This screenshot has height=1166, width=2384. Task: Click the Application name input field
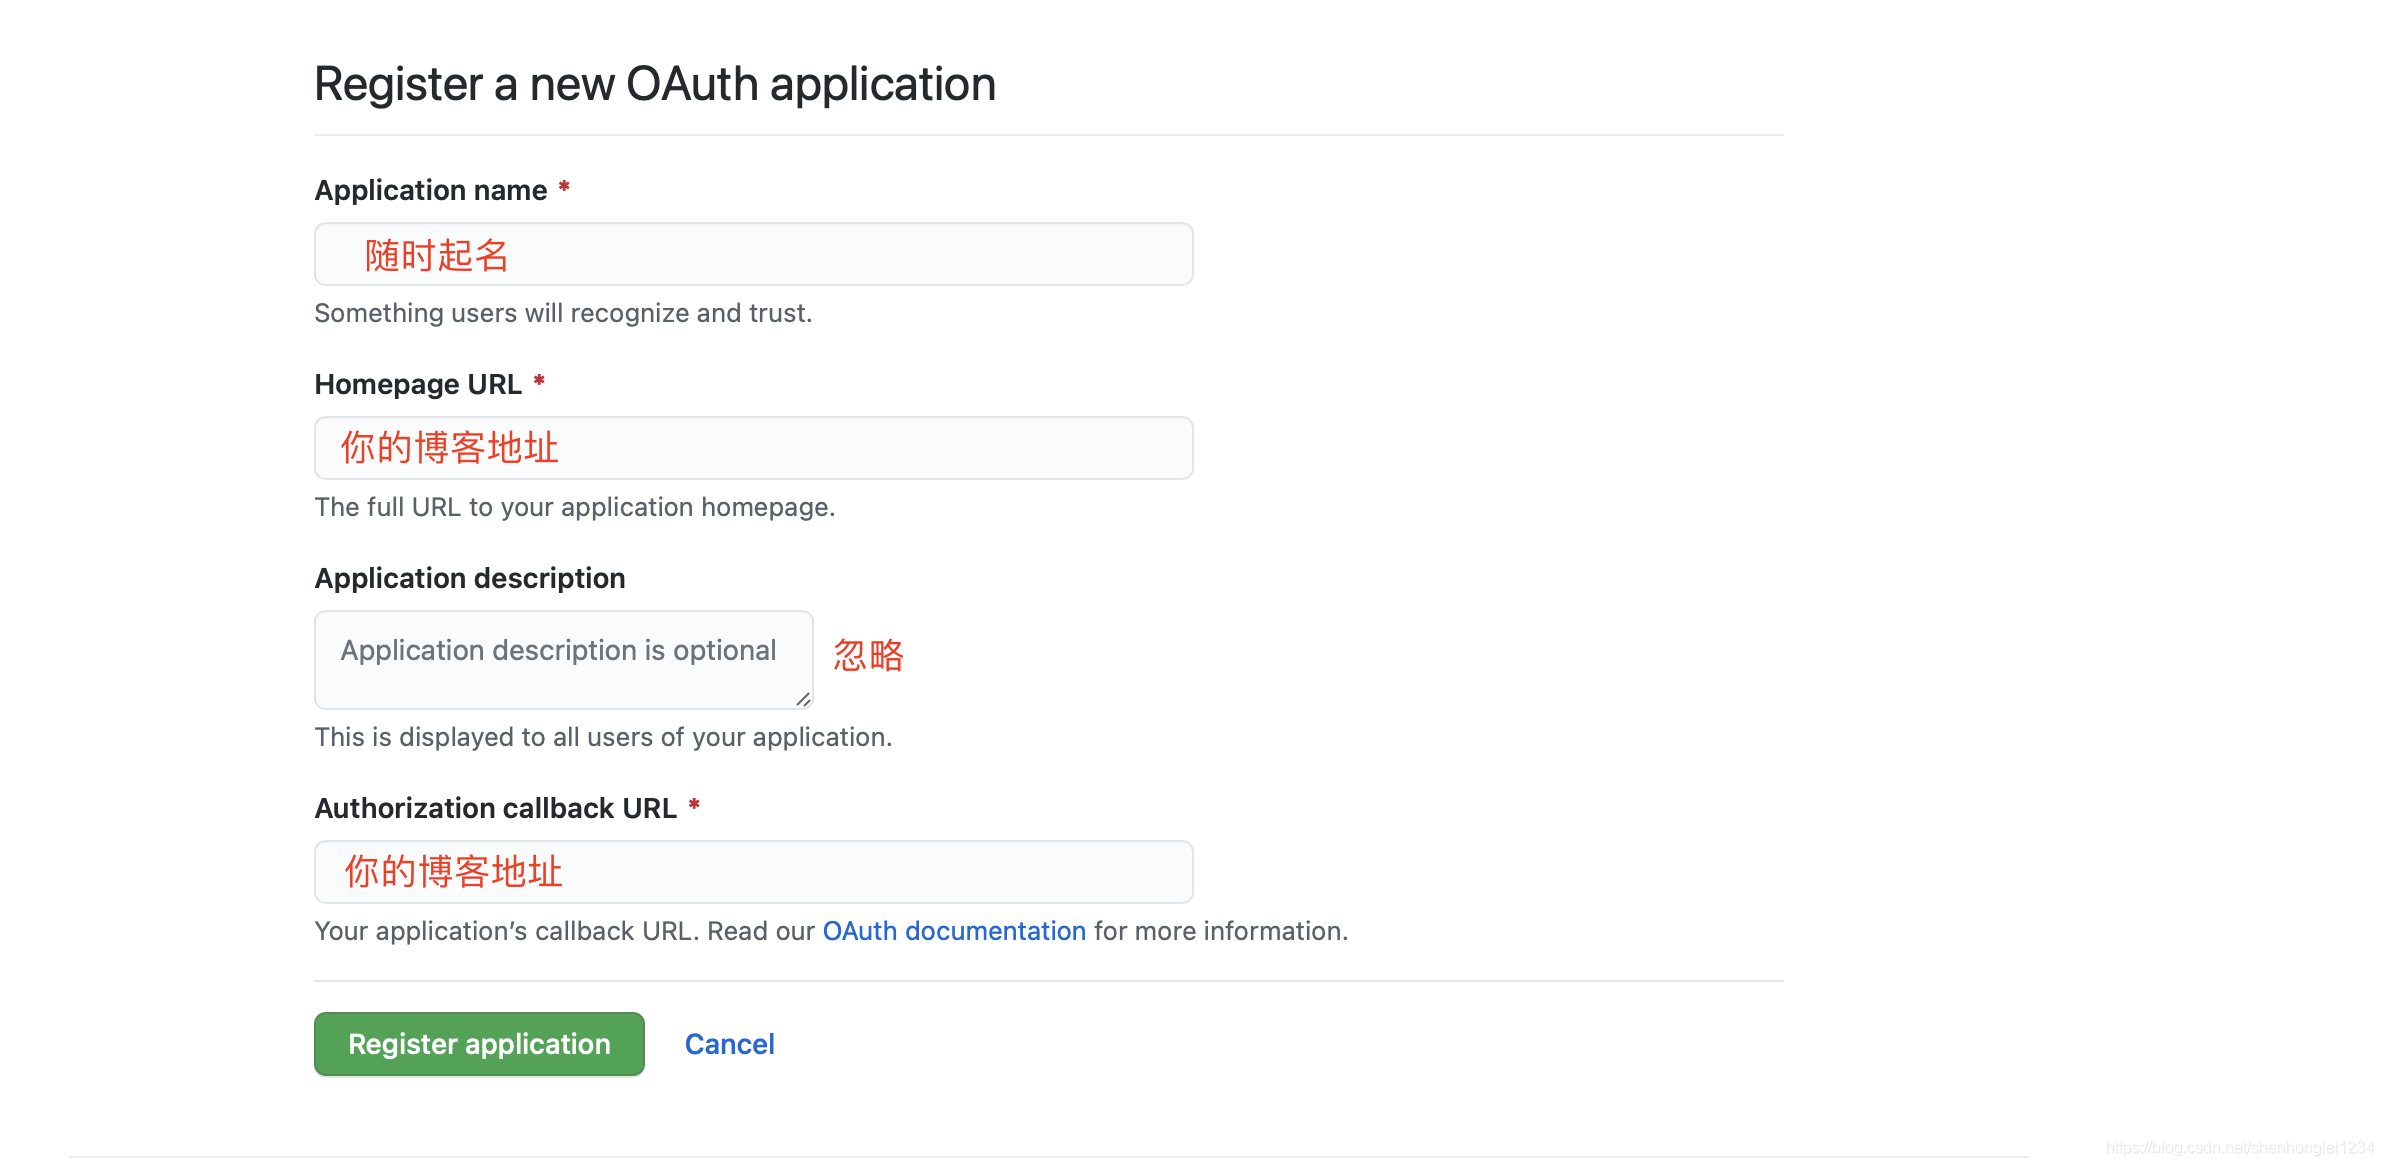click(753, 255)
